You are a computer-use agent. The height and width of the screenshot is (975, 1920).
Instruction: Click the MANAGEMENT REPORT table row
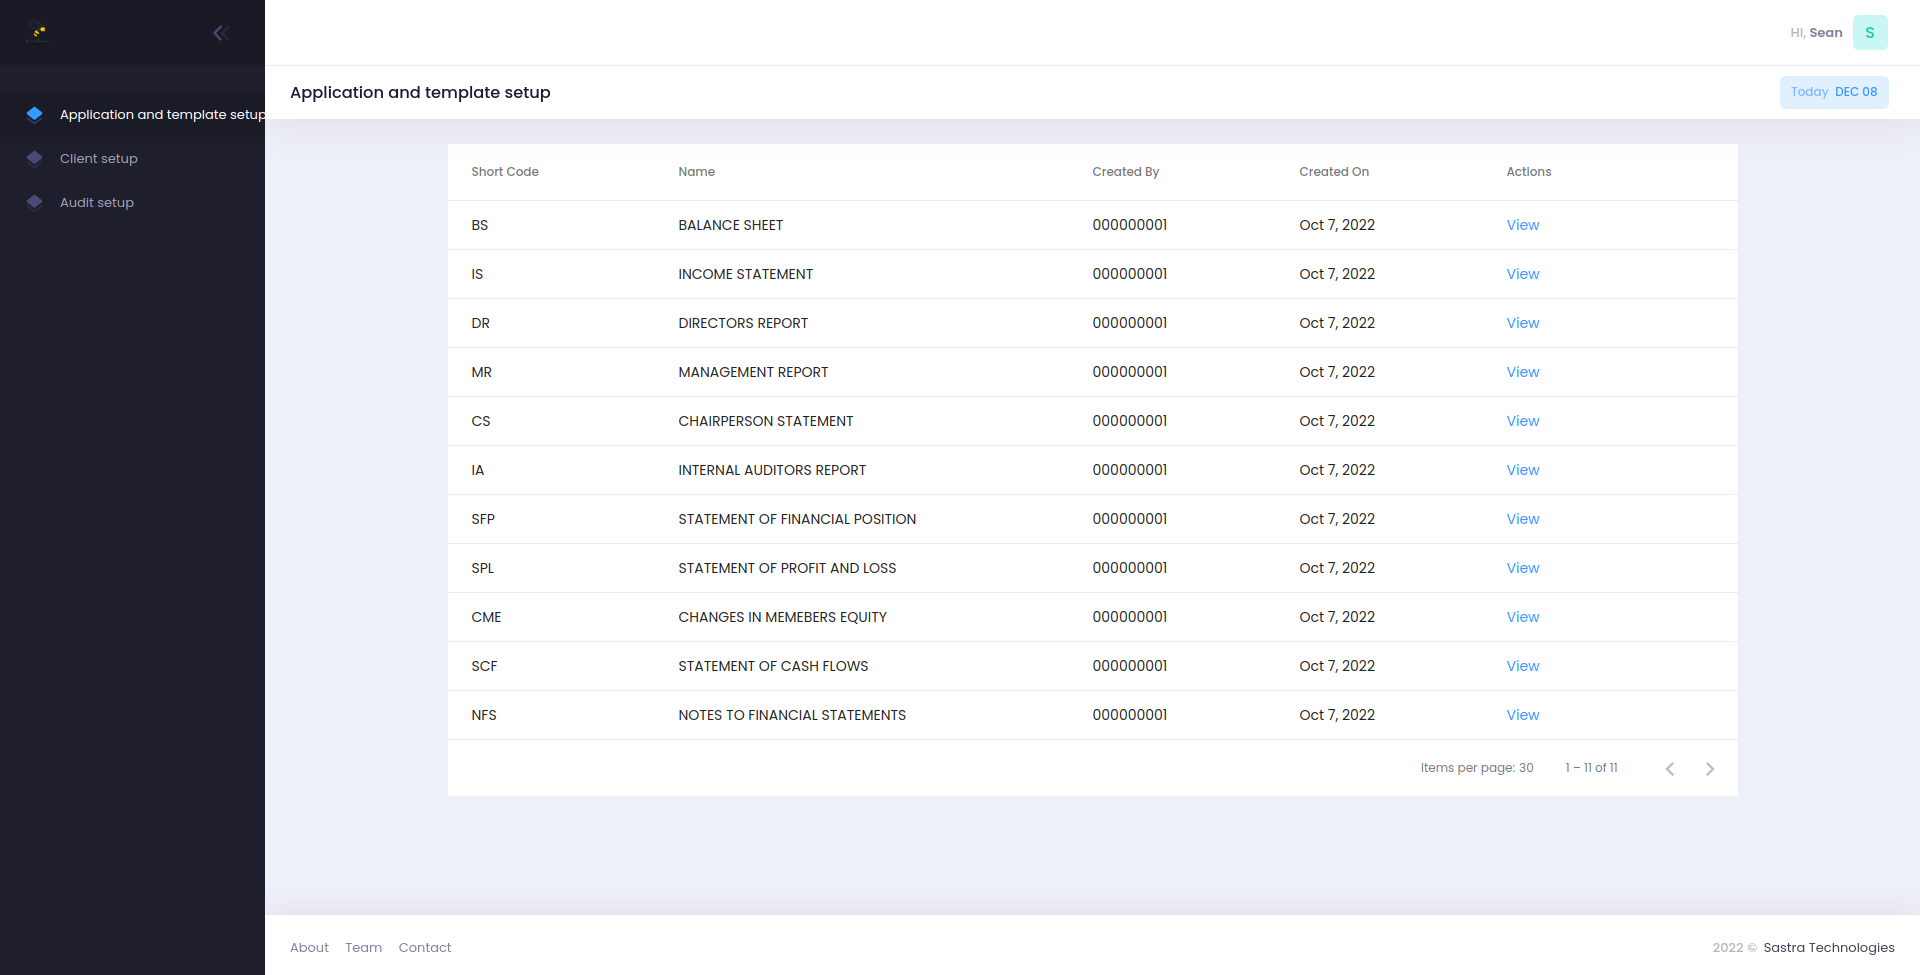[900, 372]
